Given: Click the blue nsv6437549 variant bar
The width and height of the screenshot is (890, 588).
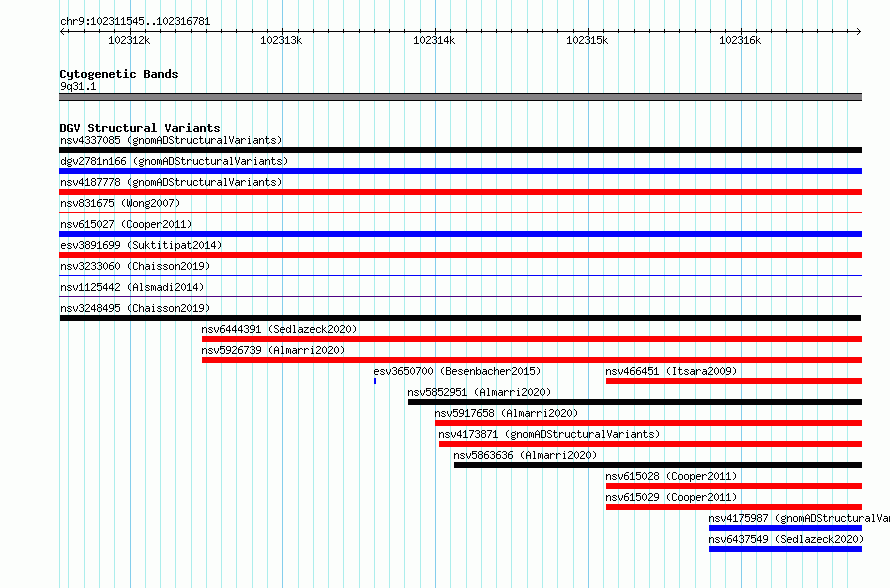Looking at the screenshot, I should (x=786, y=549).
